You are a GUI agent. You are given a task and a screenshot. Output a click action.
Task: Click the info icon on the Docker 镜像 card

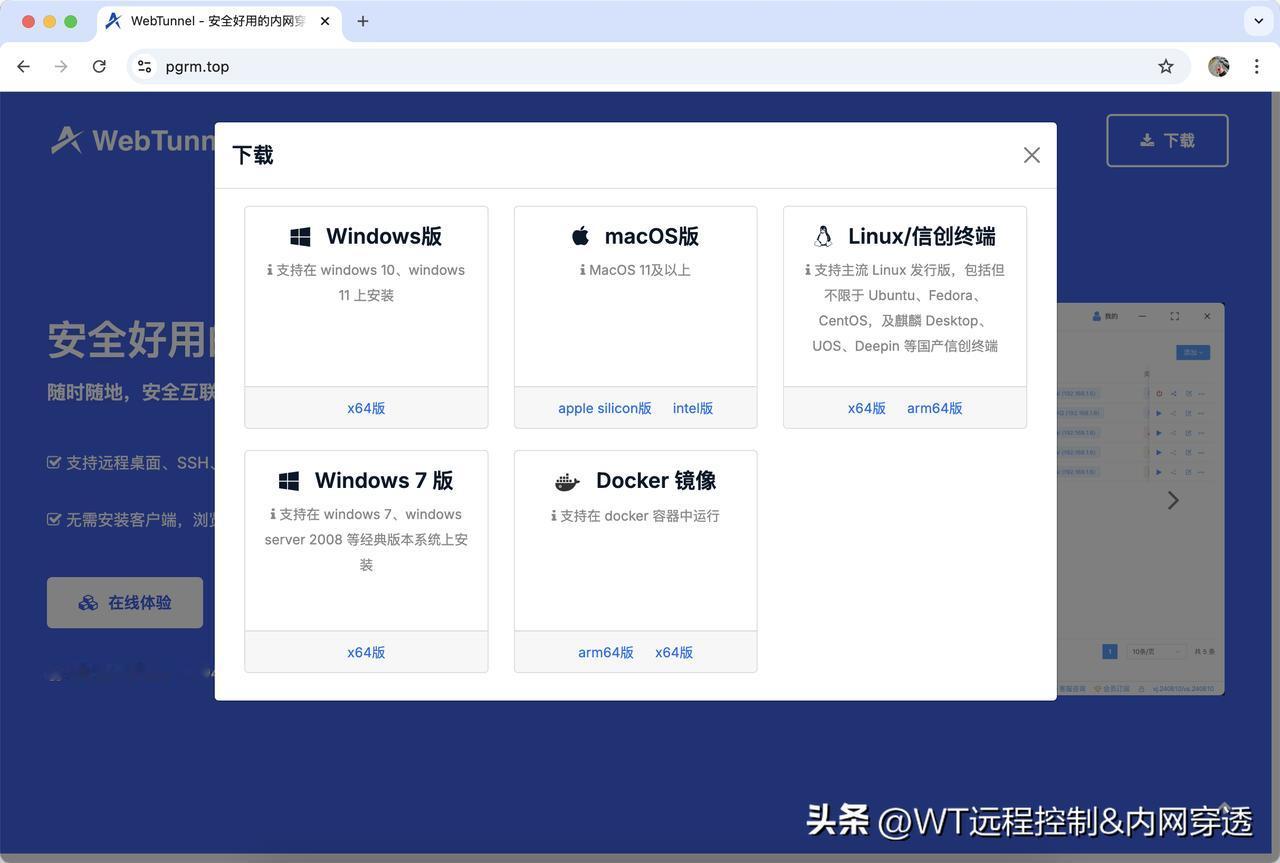pyautogui.click(x=555, y=515)
